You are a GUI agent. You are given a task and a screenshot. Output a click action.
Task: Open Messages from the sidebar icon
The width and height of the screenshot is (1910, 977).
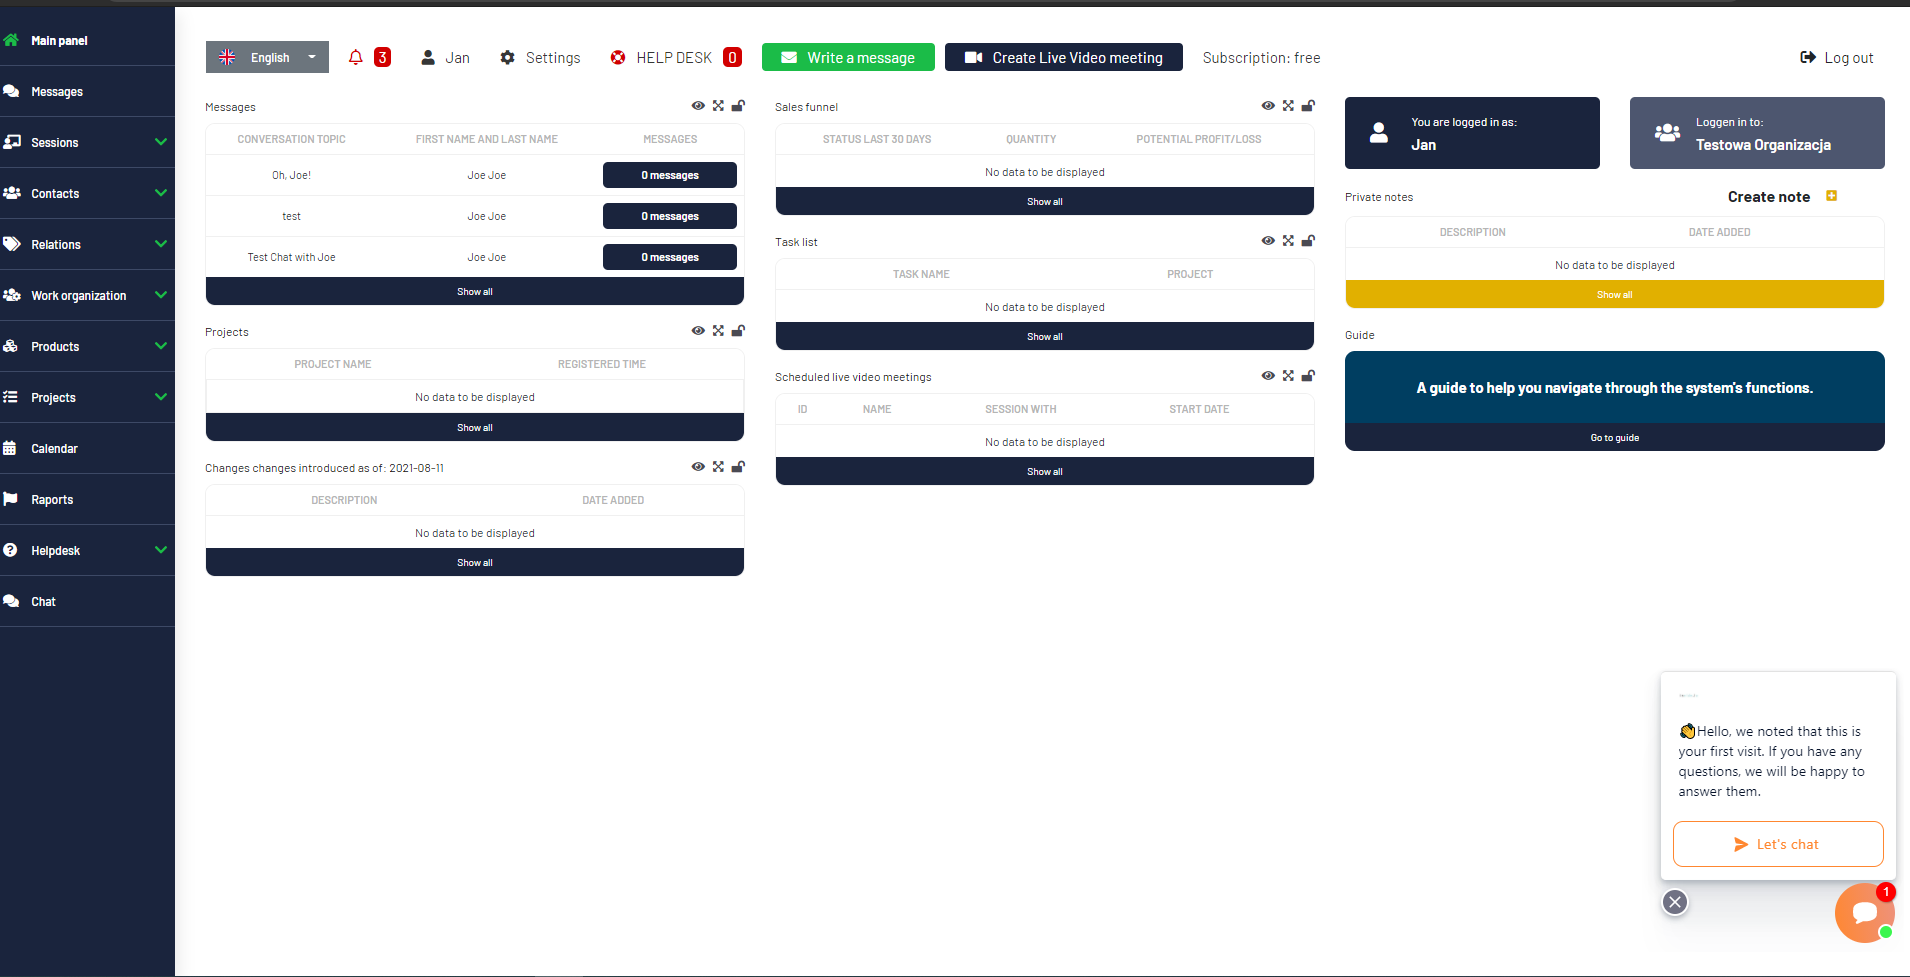[12, 91]
